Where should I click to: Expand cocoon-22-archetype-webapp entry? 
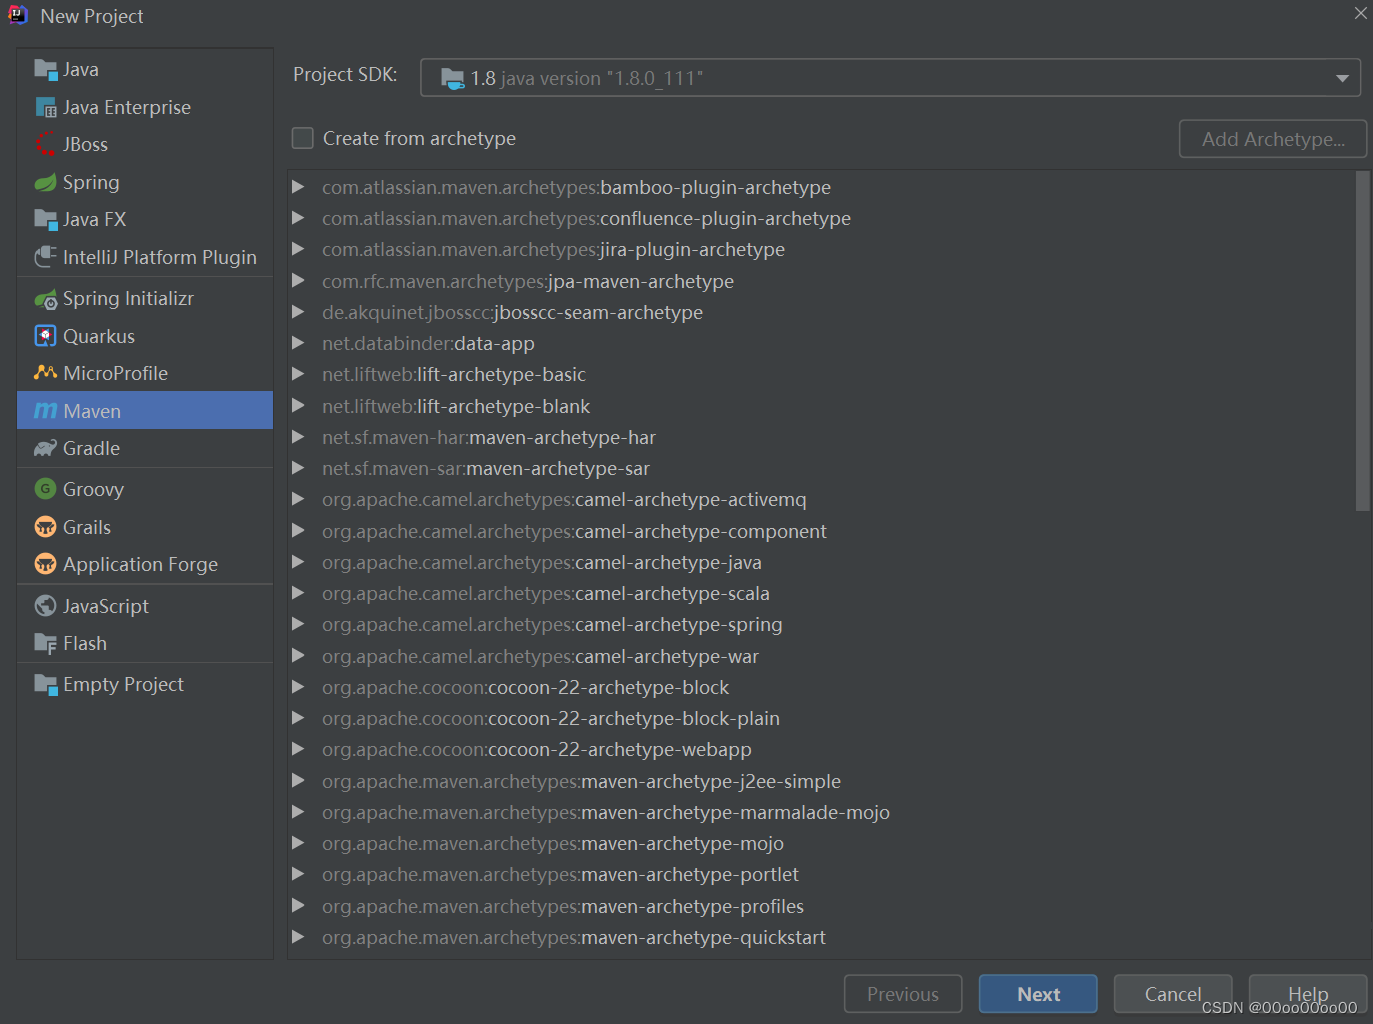coord(298,749)
